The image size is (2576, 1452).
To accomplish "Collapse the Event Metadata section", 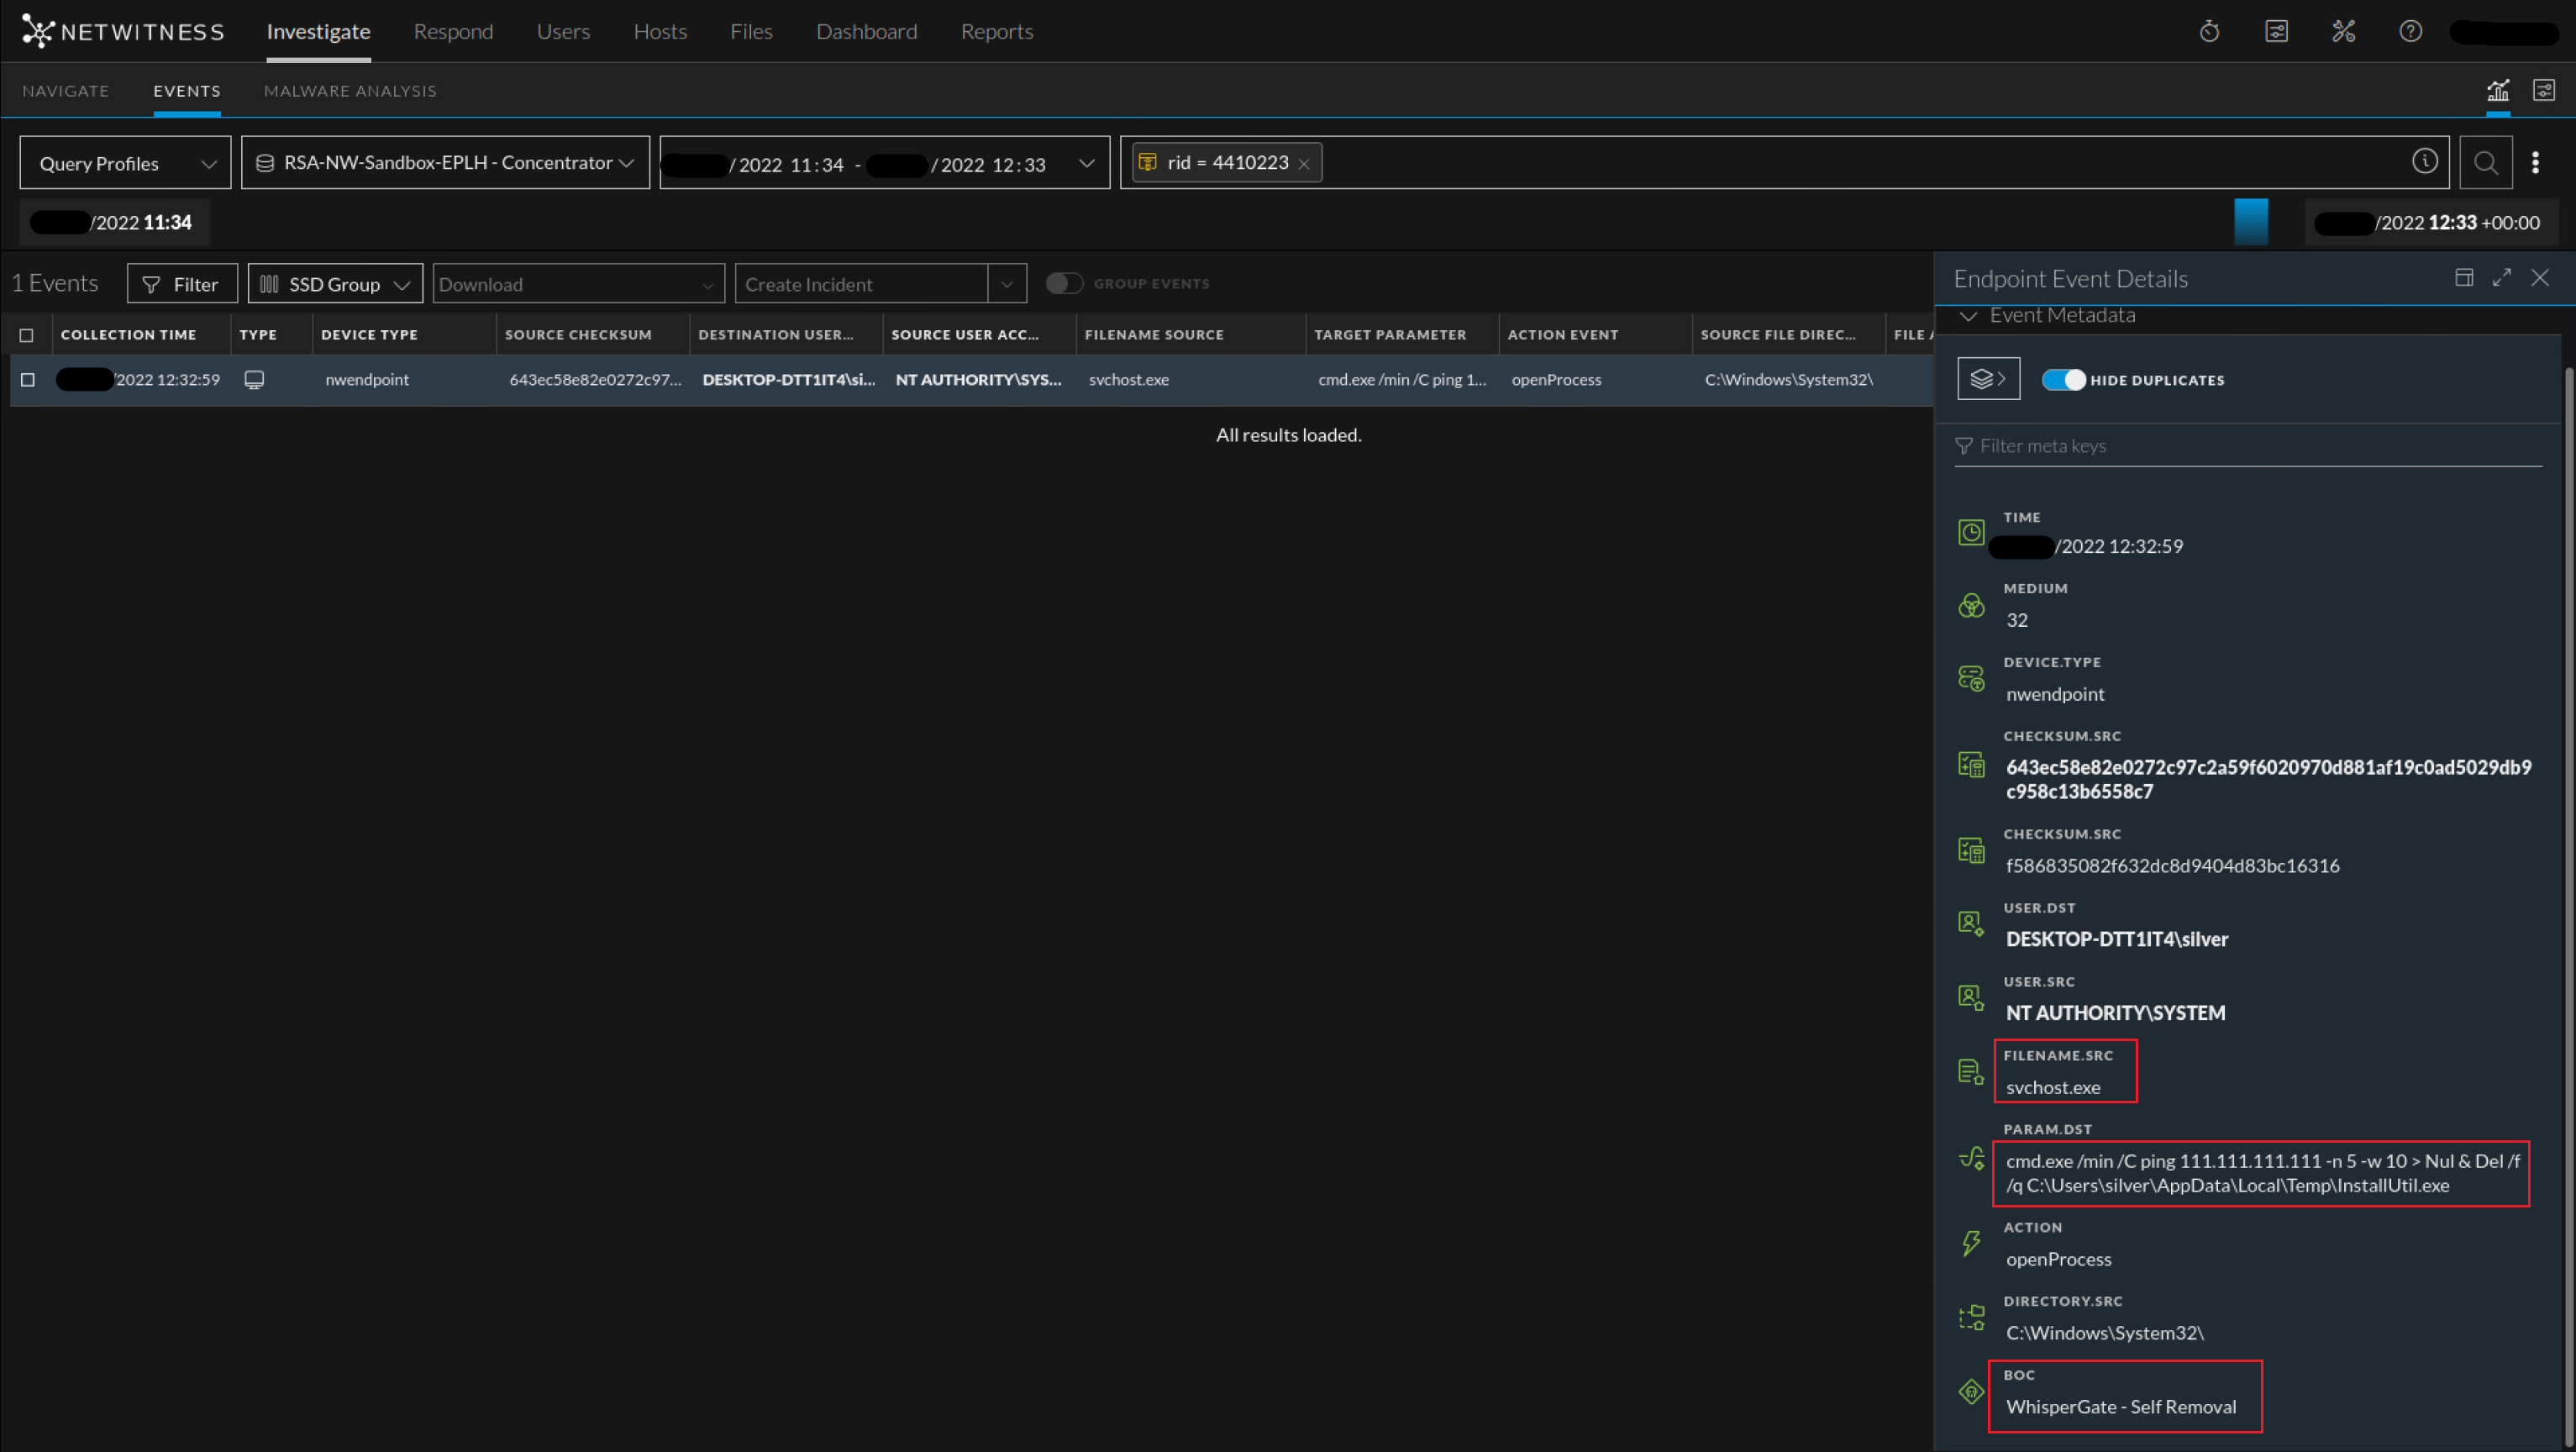I will 1968,316.
